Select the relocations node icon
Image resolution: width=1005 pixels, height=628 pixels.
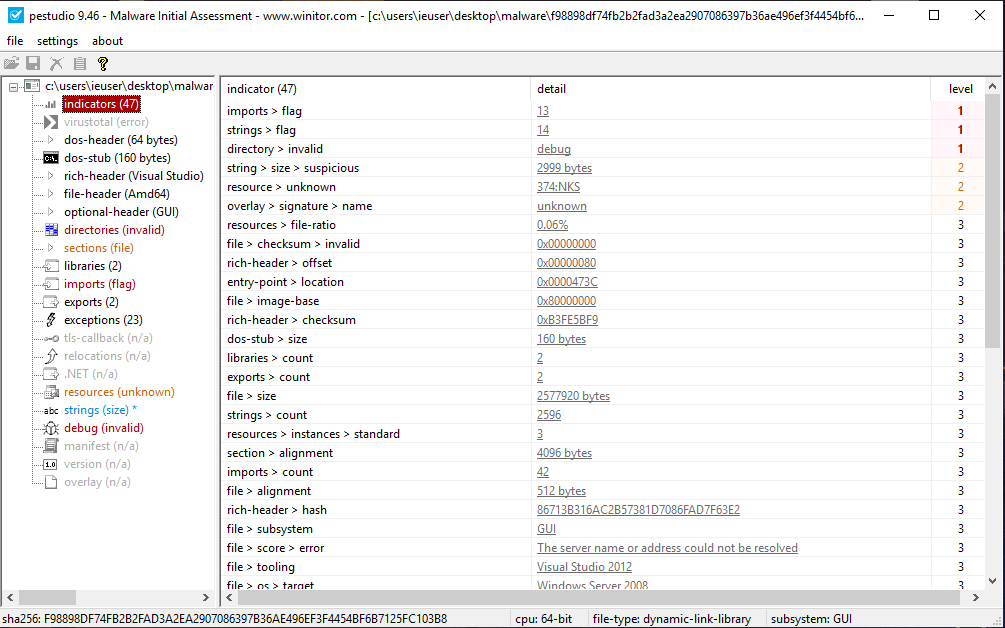pyautogui.click(x=51, y=356)
